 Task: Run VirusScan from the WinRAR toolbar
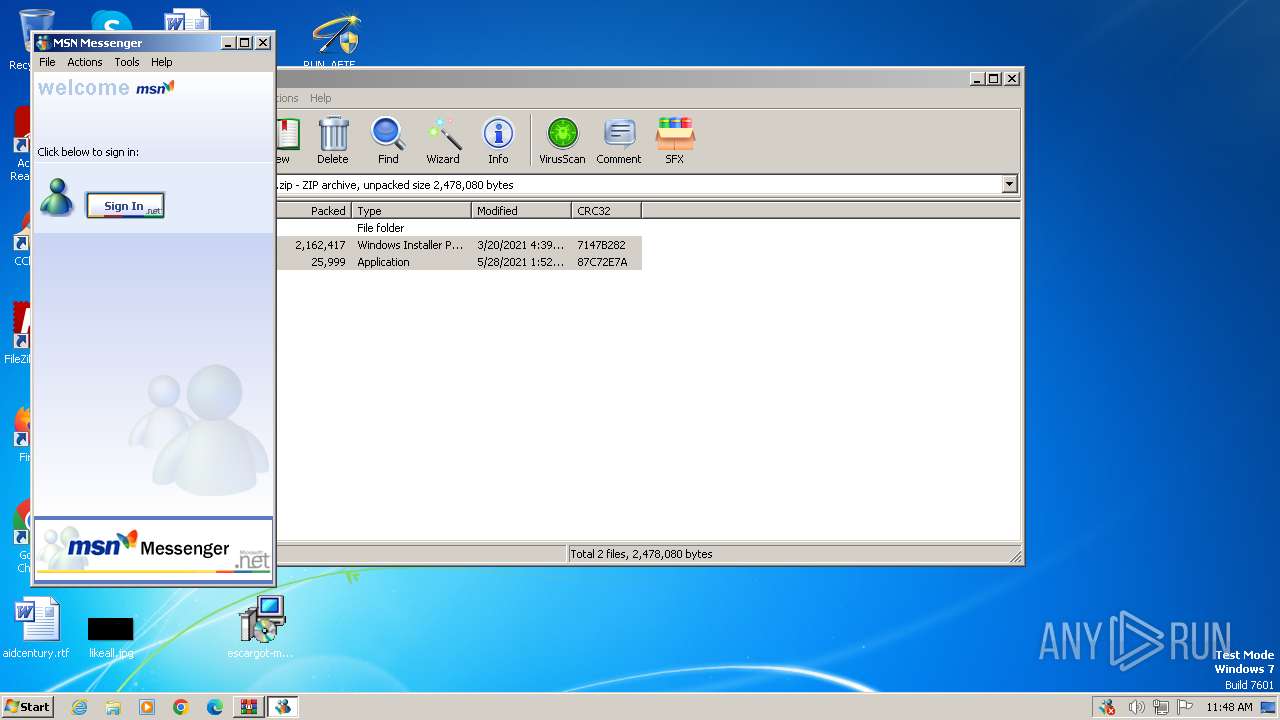coord(562,140)
